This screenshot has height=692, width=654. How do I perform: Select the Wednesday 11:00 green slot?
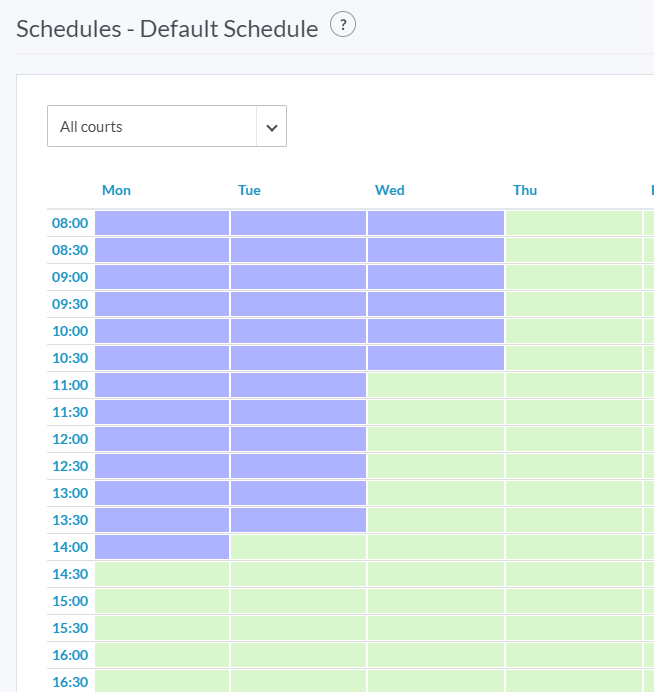[x=435, y=385]
